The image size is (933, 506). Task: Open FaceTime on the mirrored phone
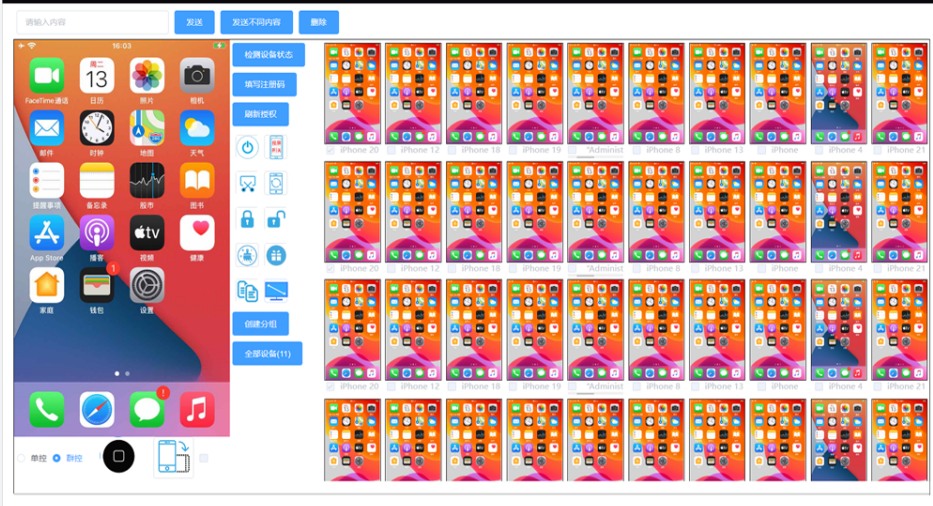click(46, 76)
